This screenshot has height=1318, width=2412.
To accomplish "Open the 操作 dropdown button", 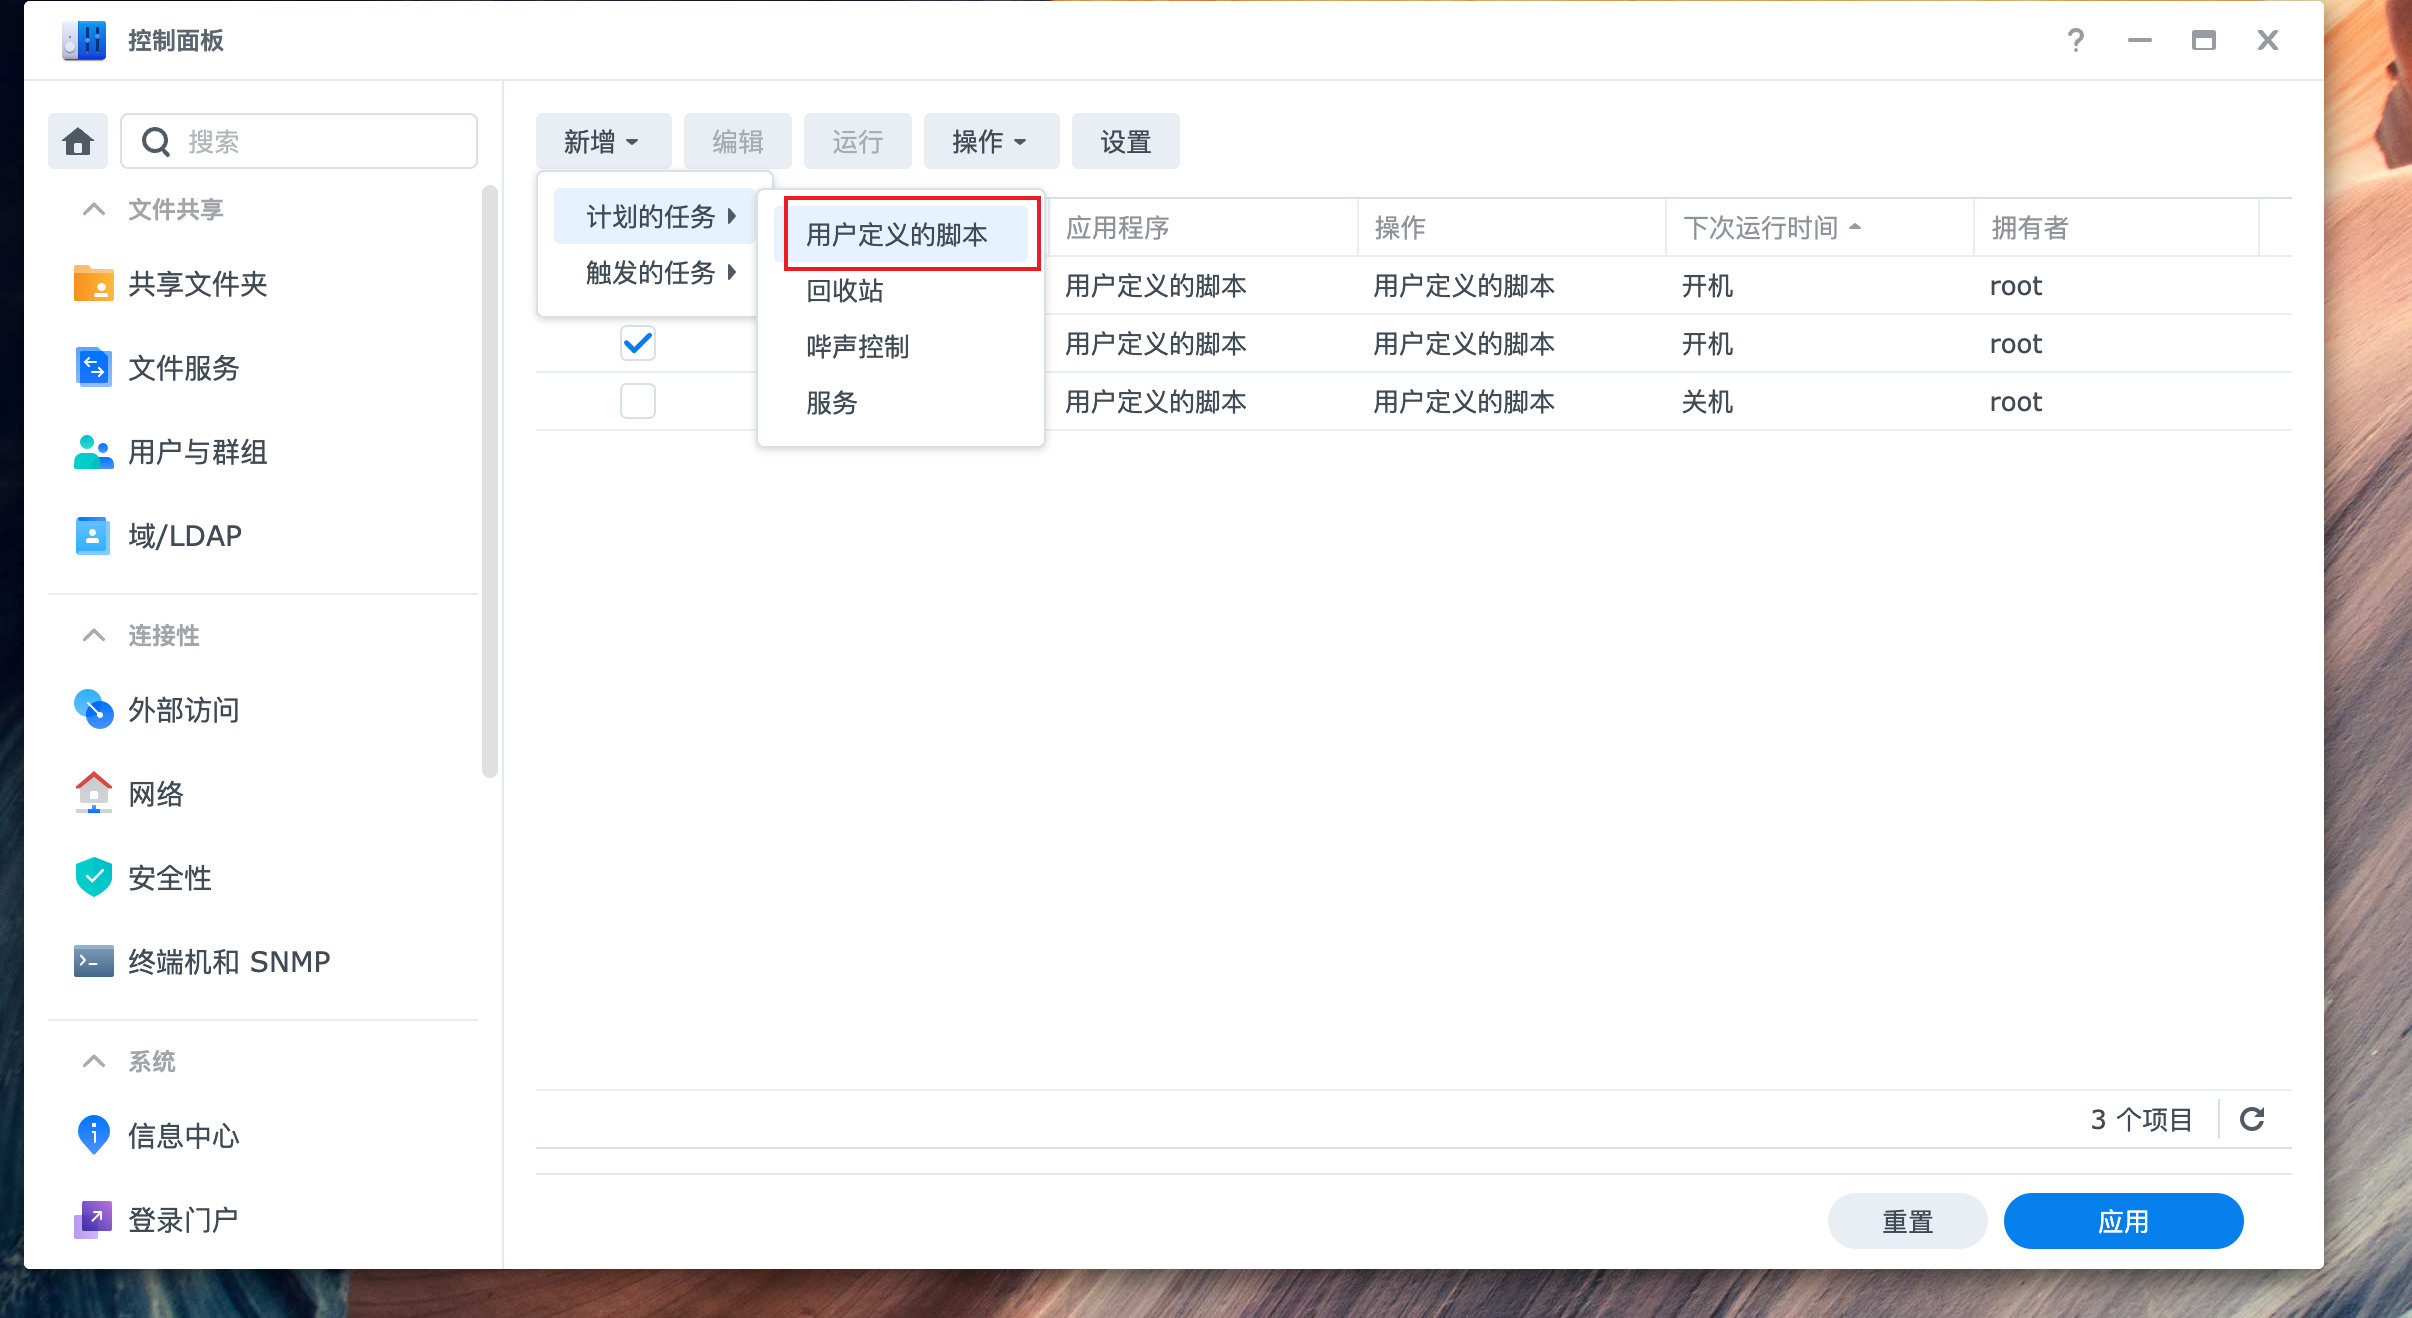I will [990, 142].
